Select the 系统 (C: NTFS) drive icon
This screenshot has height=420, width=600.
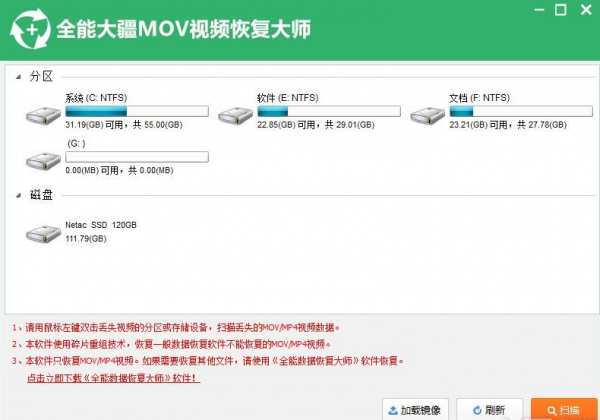tap(43, 116)
